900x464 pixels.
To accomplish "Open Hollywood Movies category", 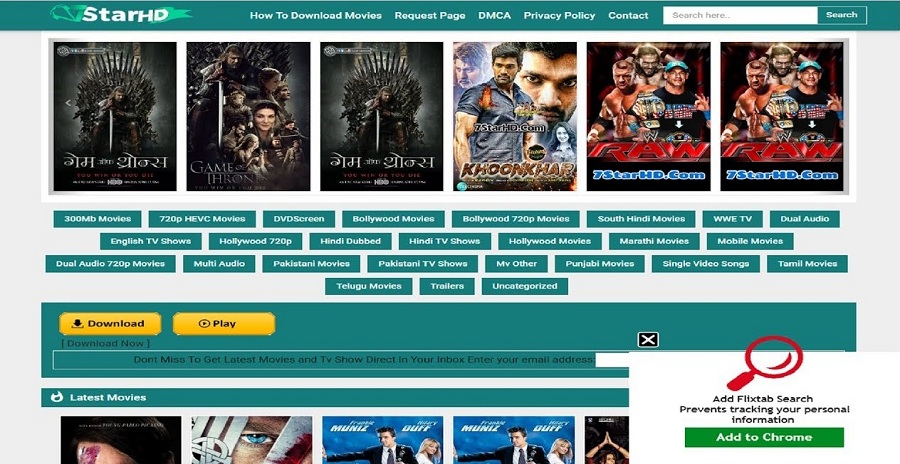I will click(550, 241).
